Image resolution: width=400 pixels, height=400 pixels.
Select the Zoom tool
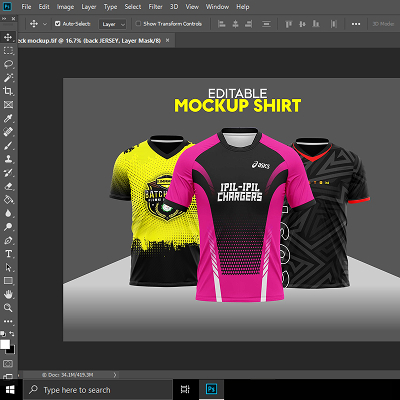8,308
